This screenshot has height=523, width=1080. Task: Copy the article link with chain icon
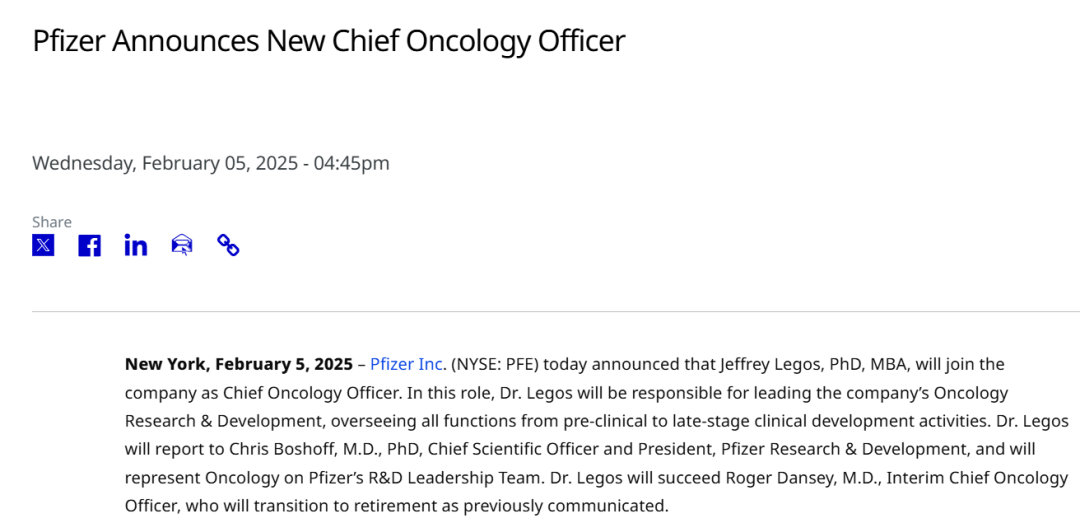(228, 245)
